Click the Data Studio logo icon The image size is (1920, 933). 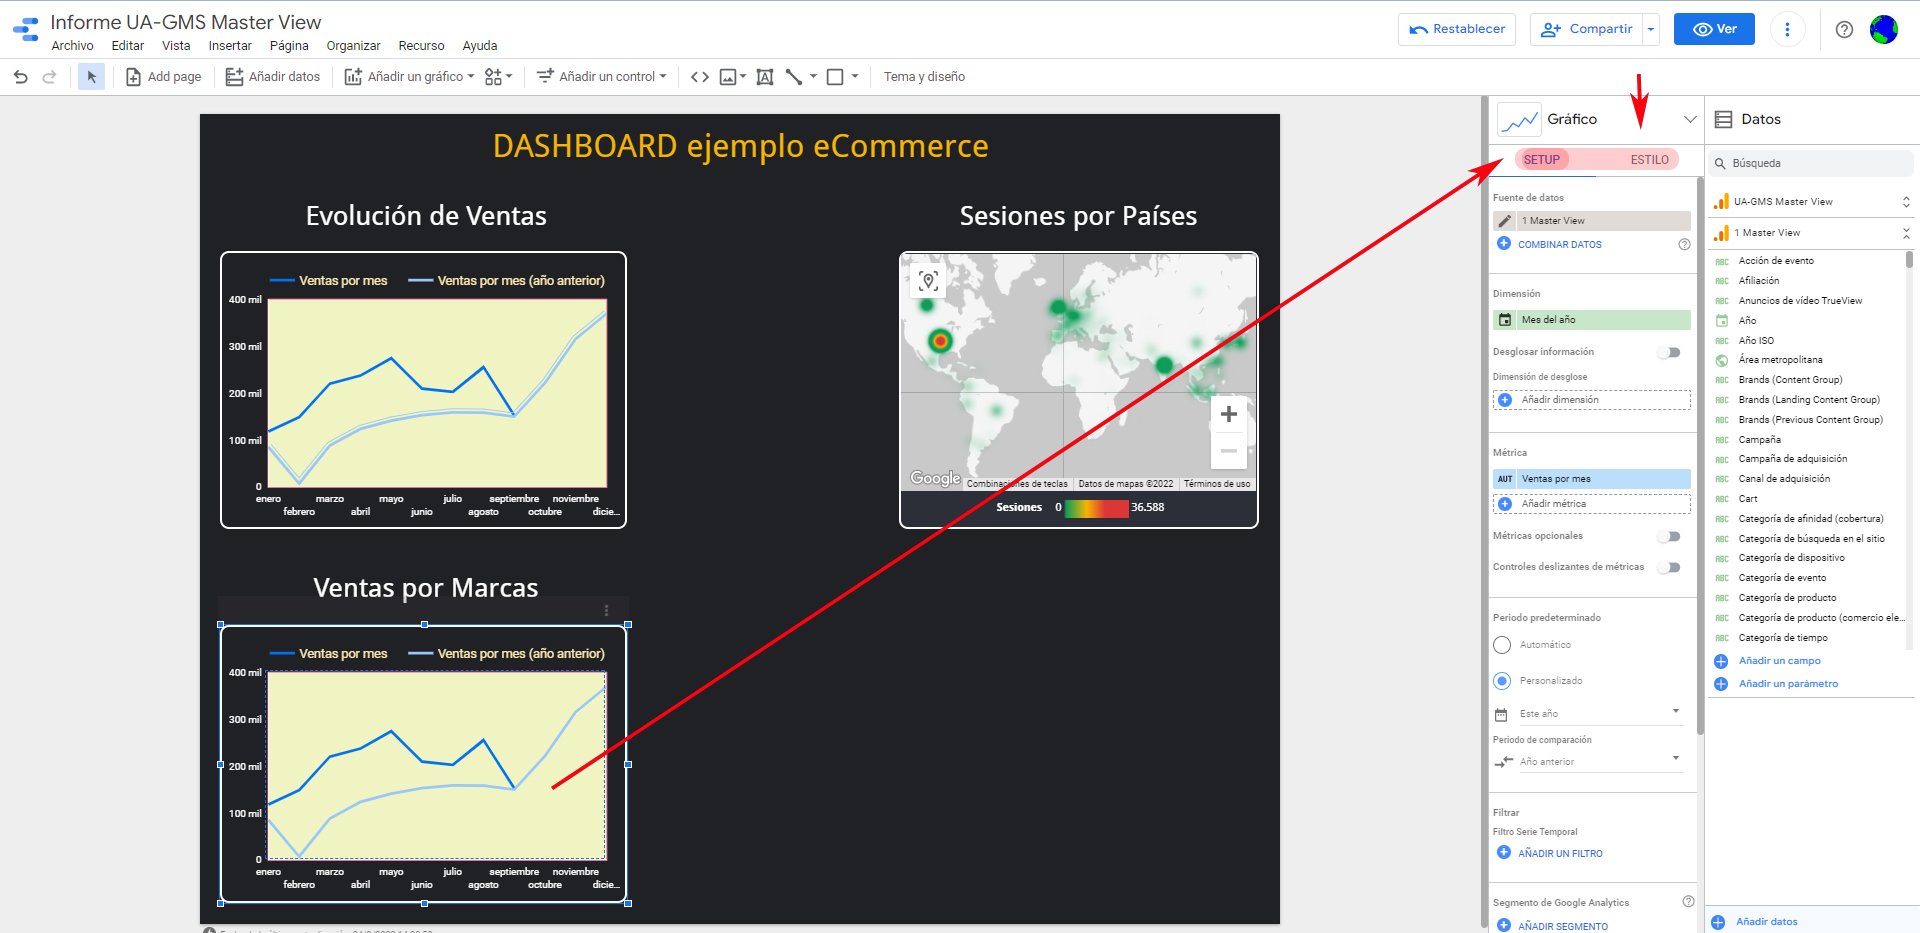pyautogui.click(x=26, y=29)
